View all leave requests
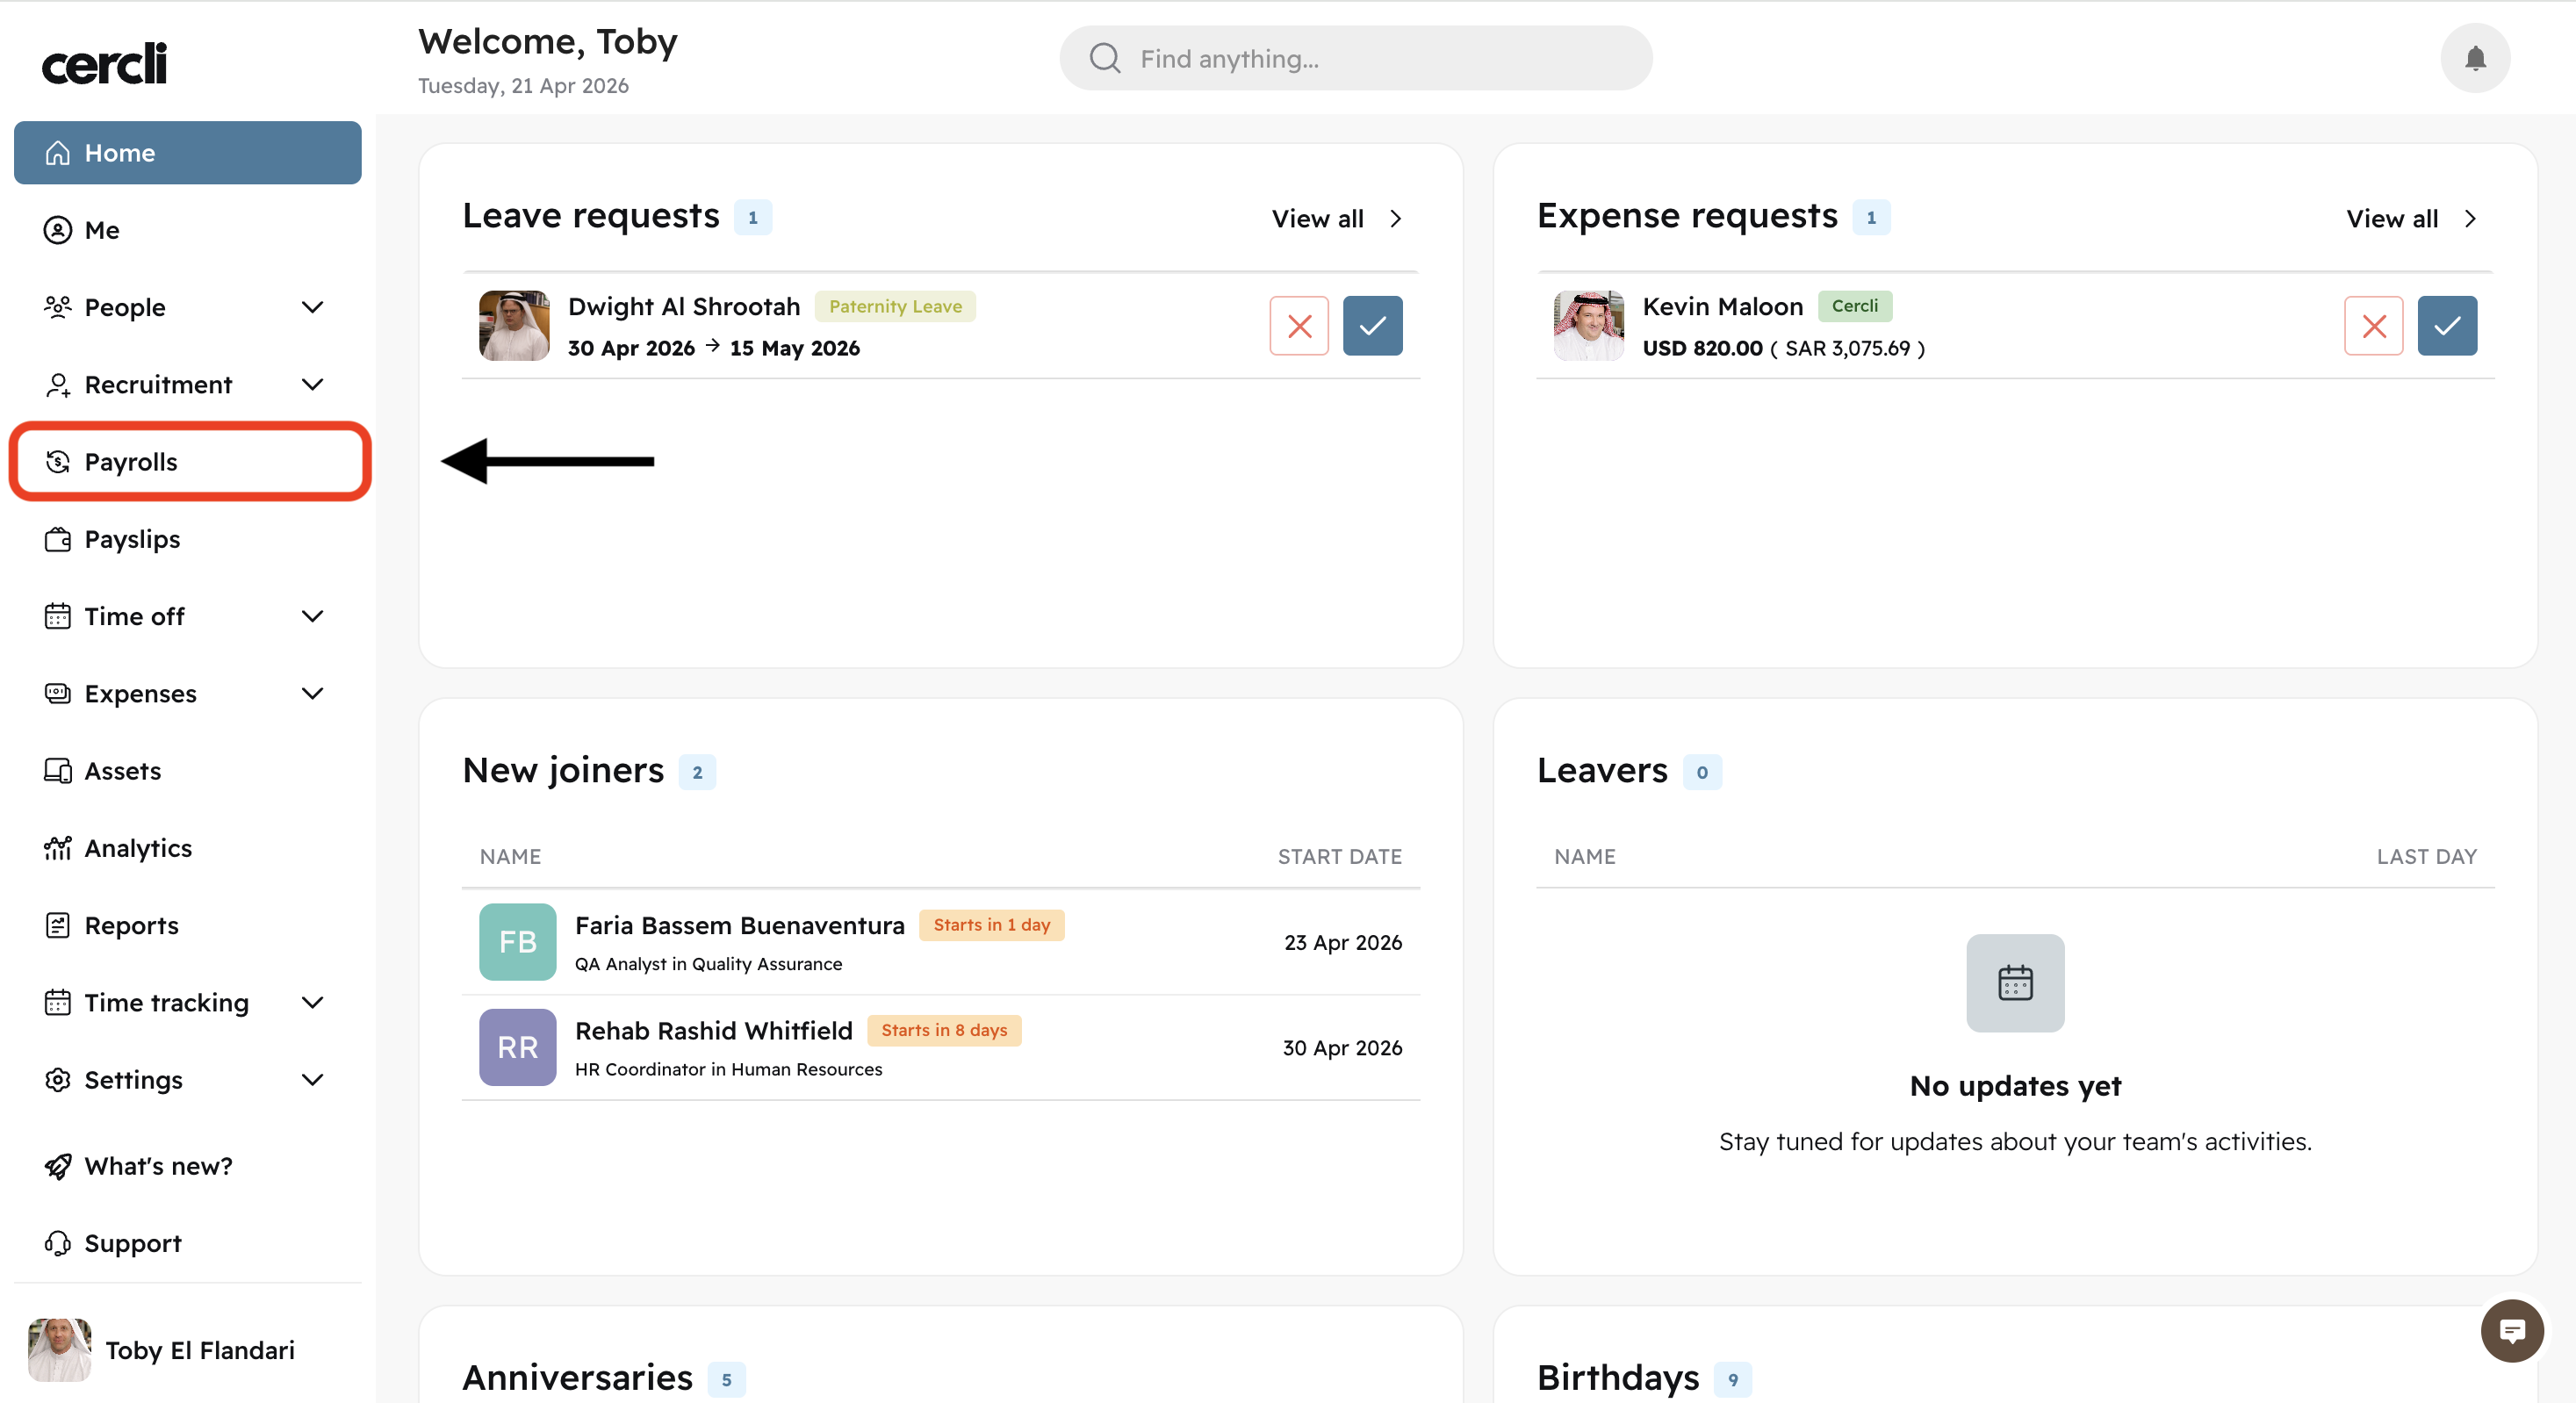 point(1336,218)
